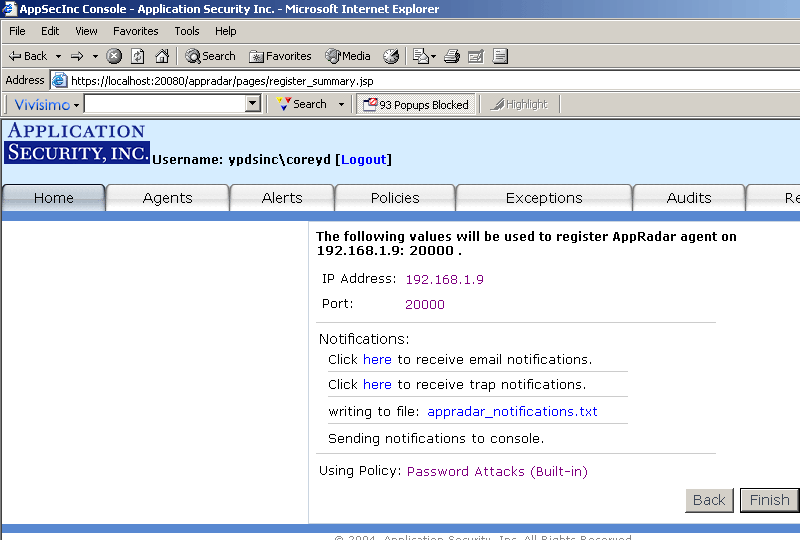
Task: Click the browser Back arrow button
Action: click(x=28, y=56)
